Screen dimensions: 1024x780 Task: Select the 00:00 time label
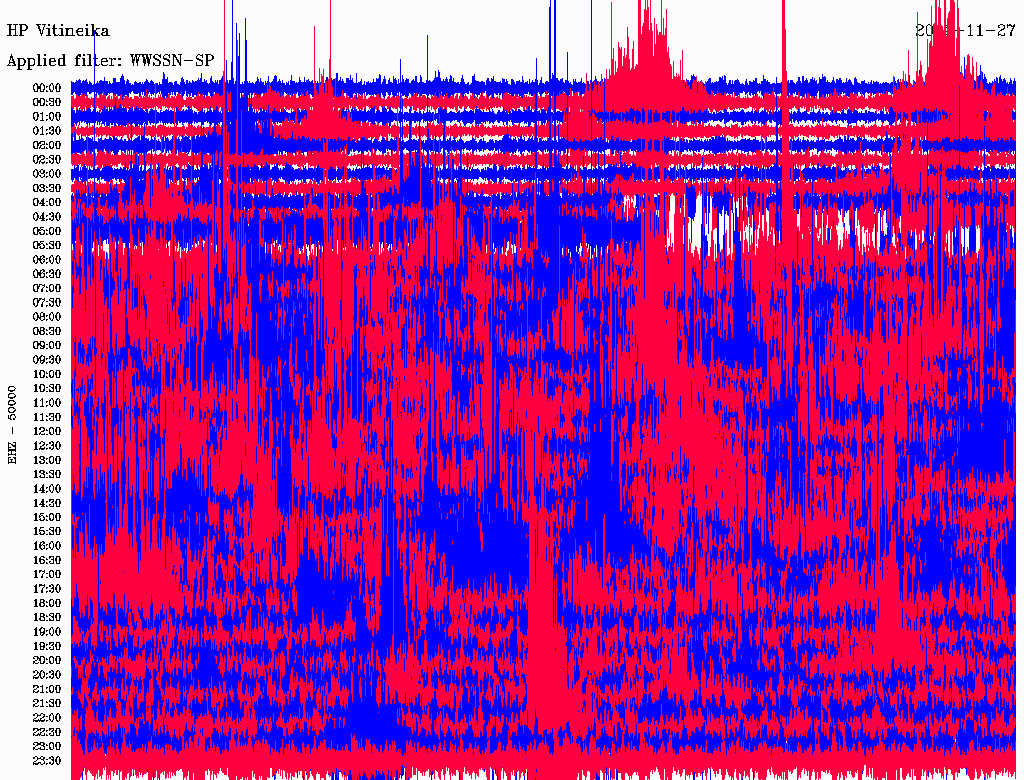[47, 88]
